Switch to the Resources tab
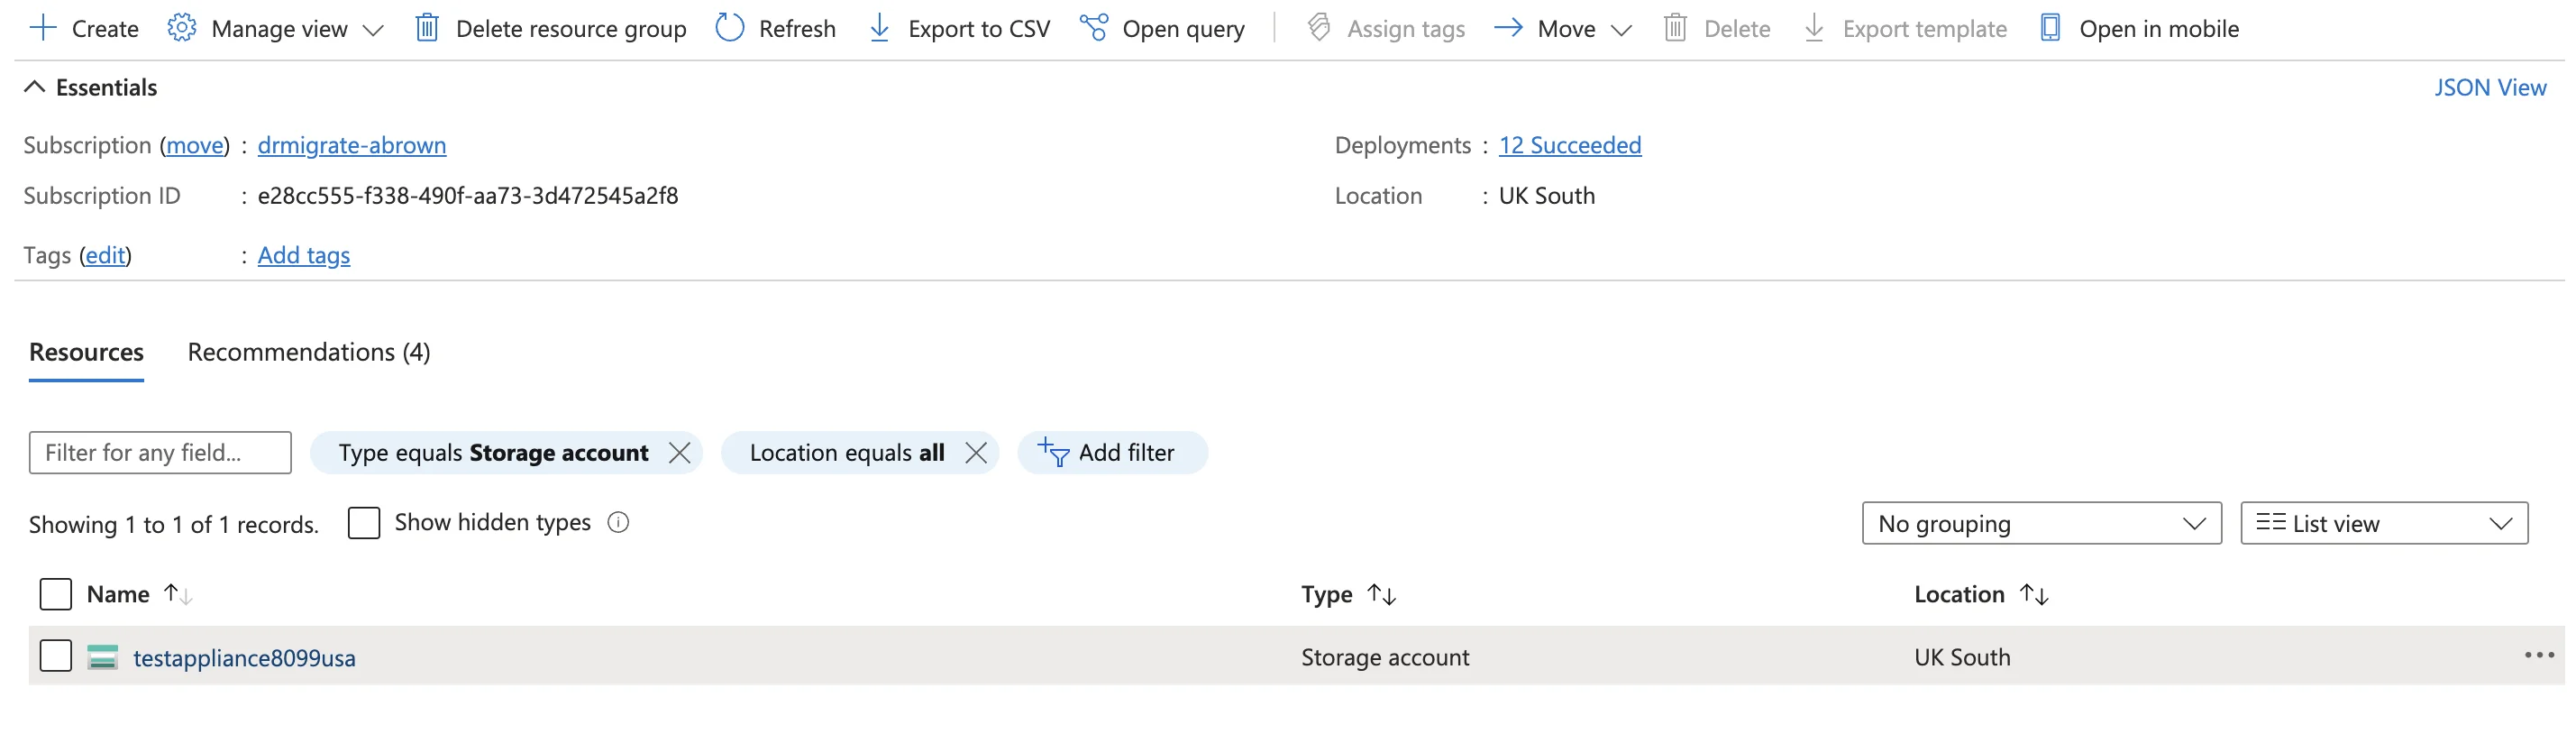Screen dimensions: 2576x743 point(86,353)
